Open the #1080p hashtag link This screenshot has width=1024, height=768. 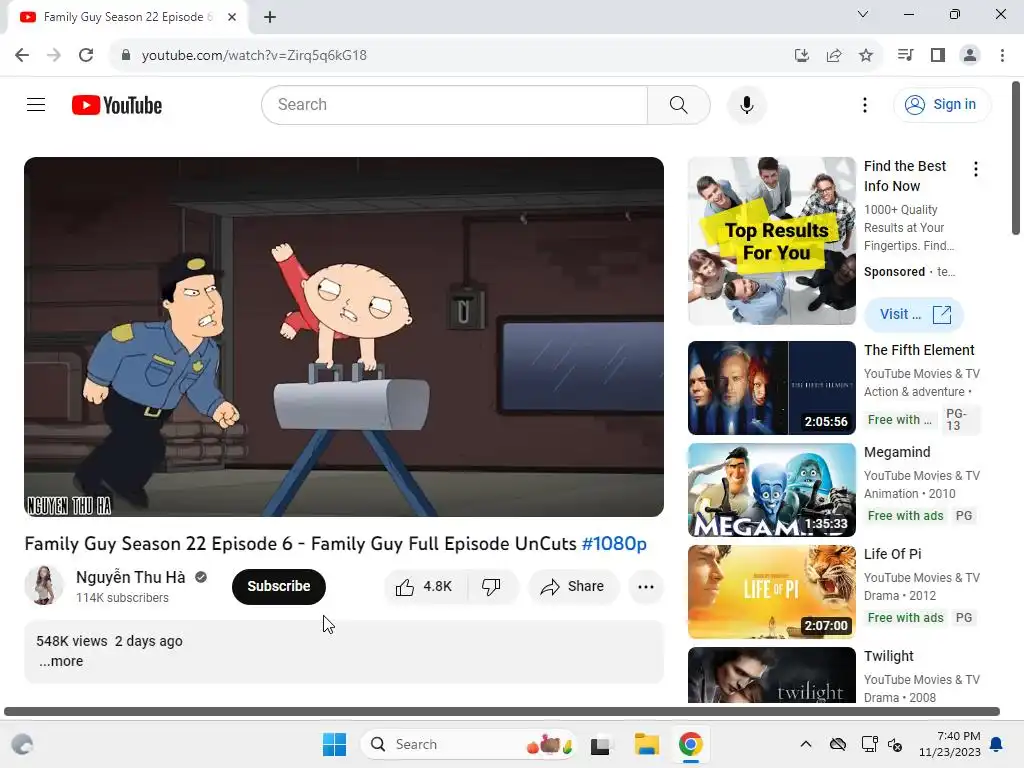[614, 543]
